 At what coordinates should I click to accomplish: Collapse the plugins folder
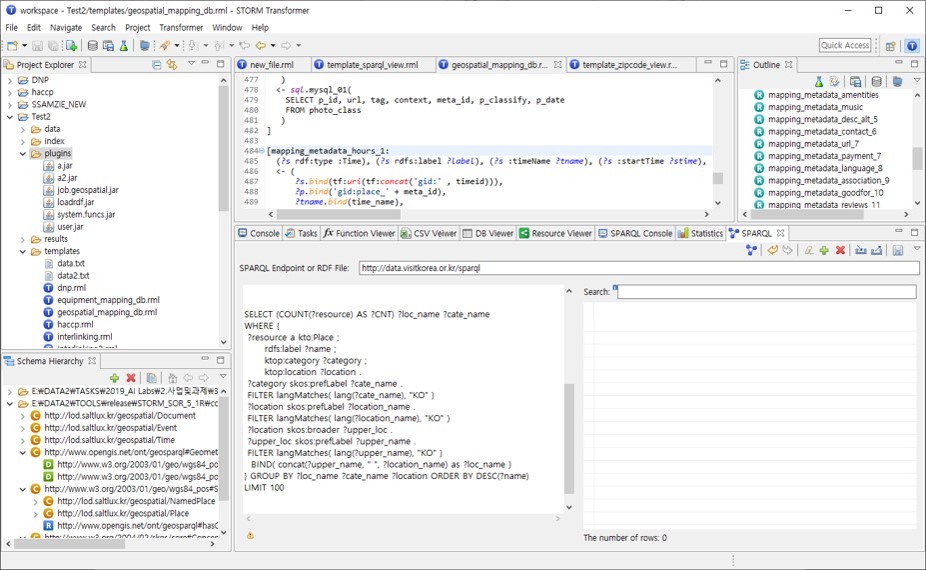pos(22,154)
